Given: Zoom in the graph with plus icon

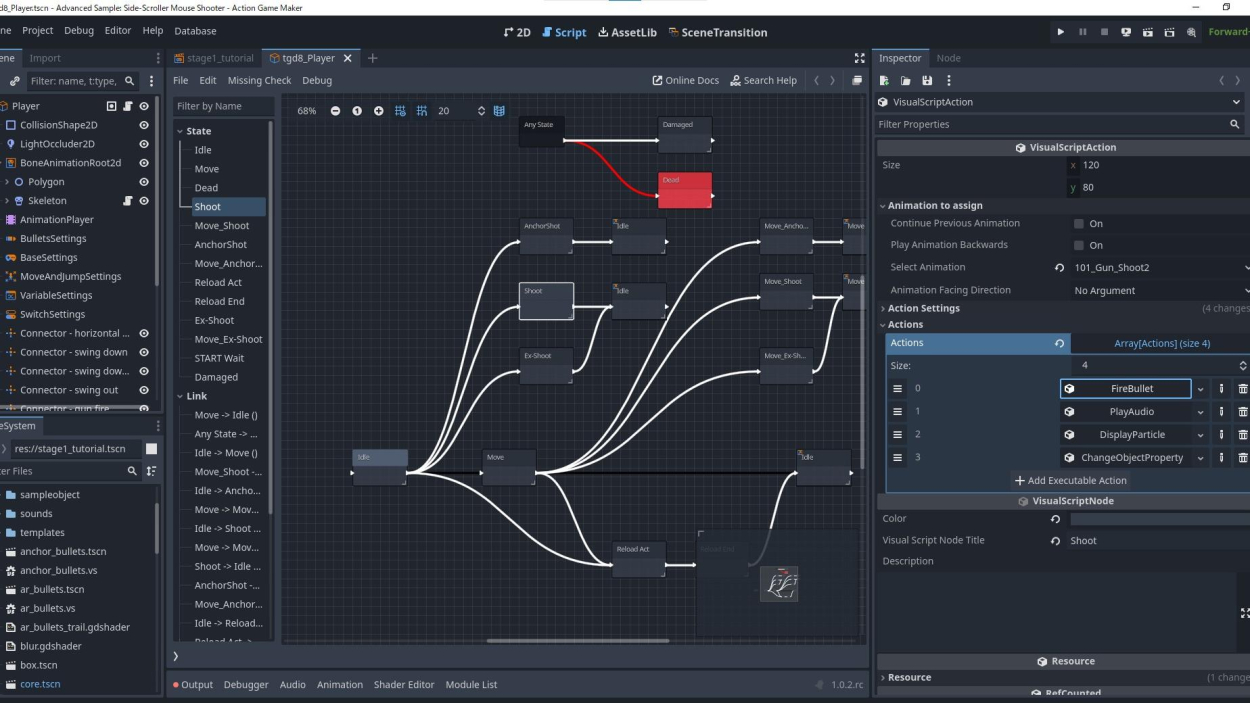Looking at the screenshot, I should point(379,111).
